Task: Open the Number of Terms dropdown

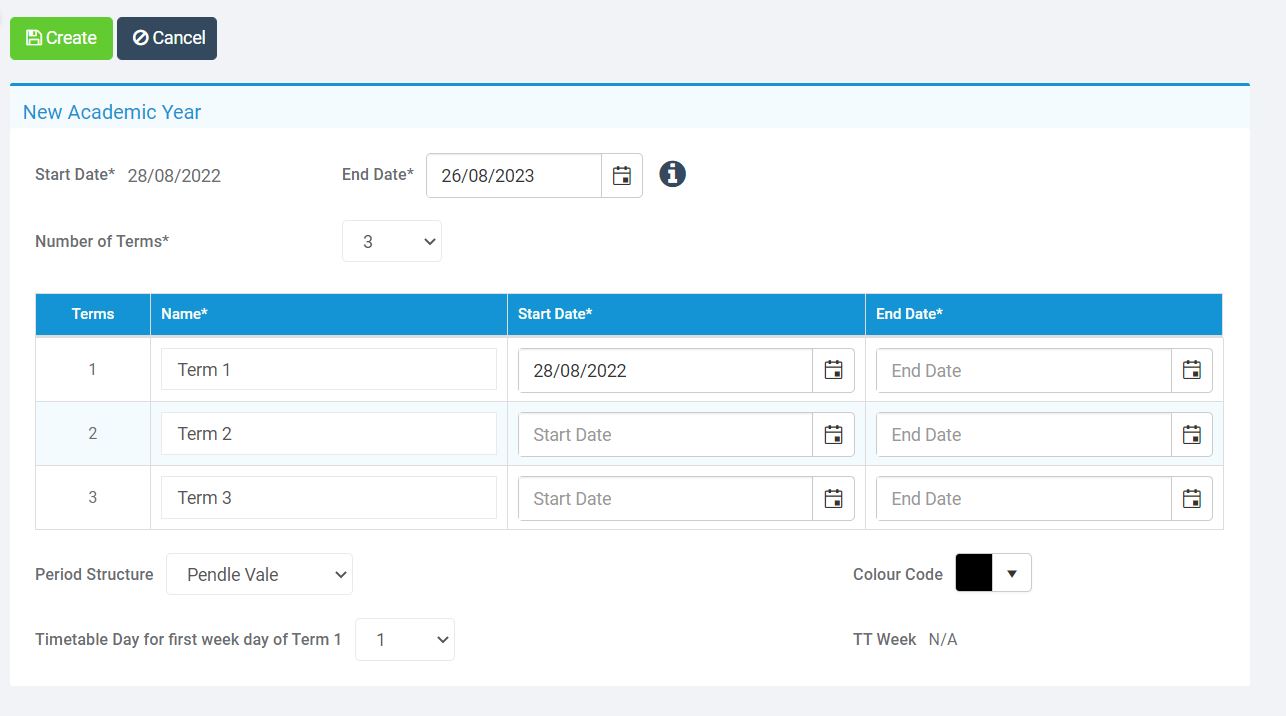Action: [x=391, y=240]
